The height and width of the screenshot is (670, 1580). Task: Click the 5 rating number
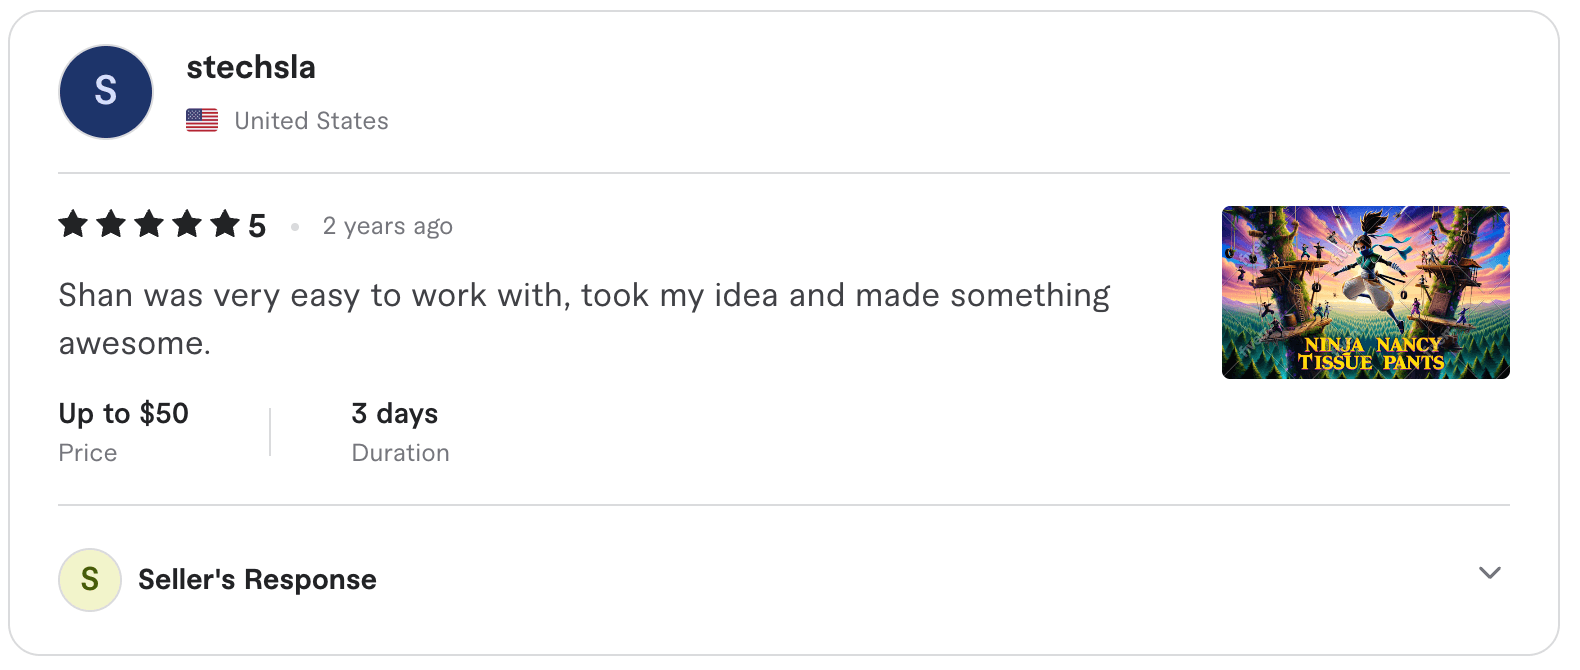258,225
